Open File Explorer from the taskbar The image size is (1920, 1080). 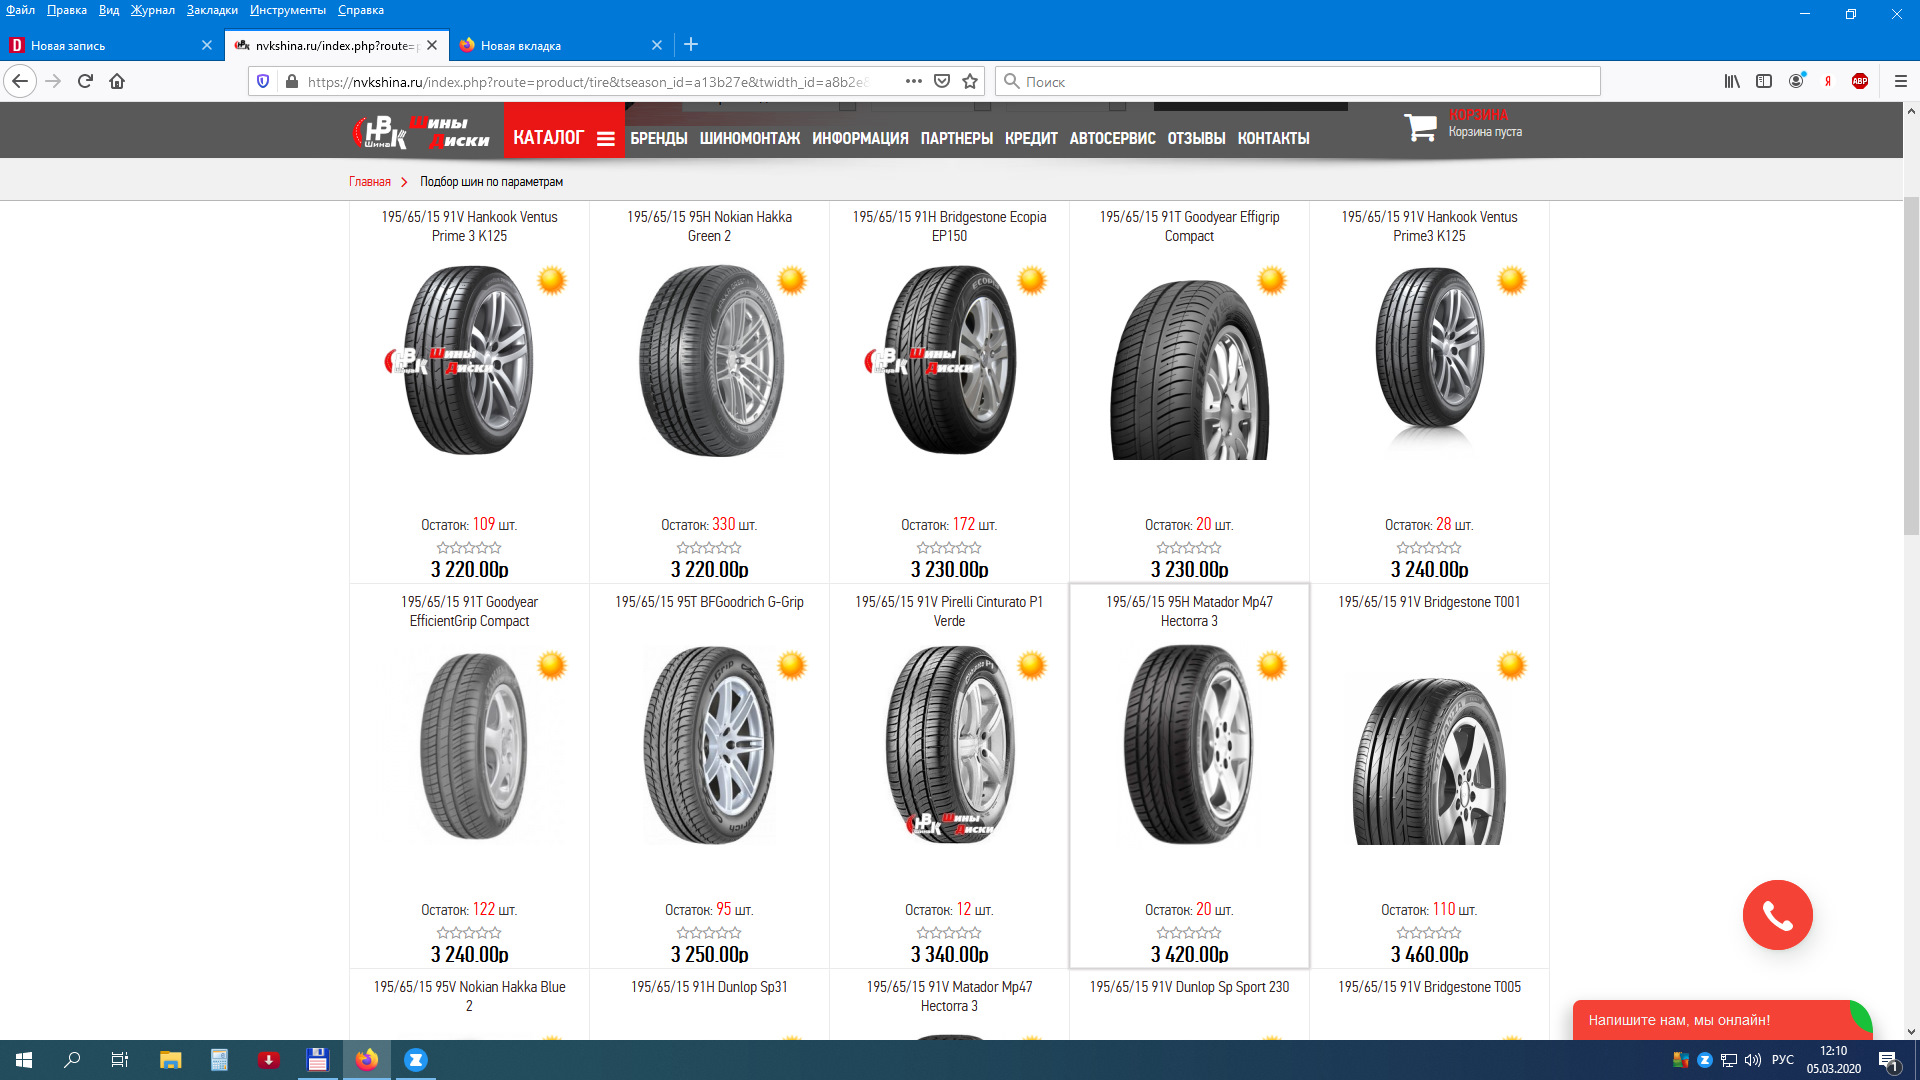(170, 1060)
